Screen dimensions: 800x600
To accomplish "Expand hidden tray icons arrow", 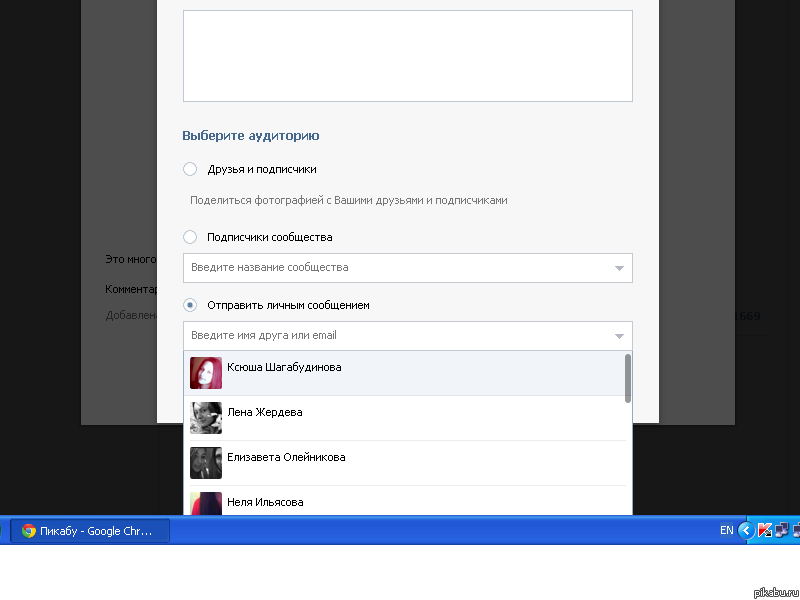I will [x=746, y=531].
